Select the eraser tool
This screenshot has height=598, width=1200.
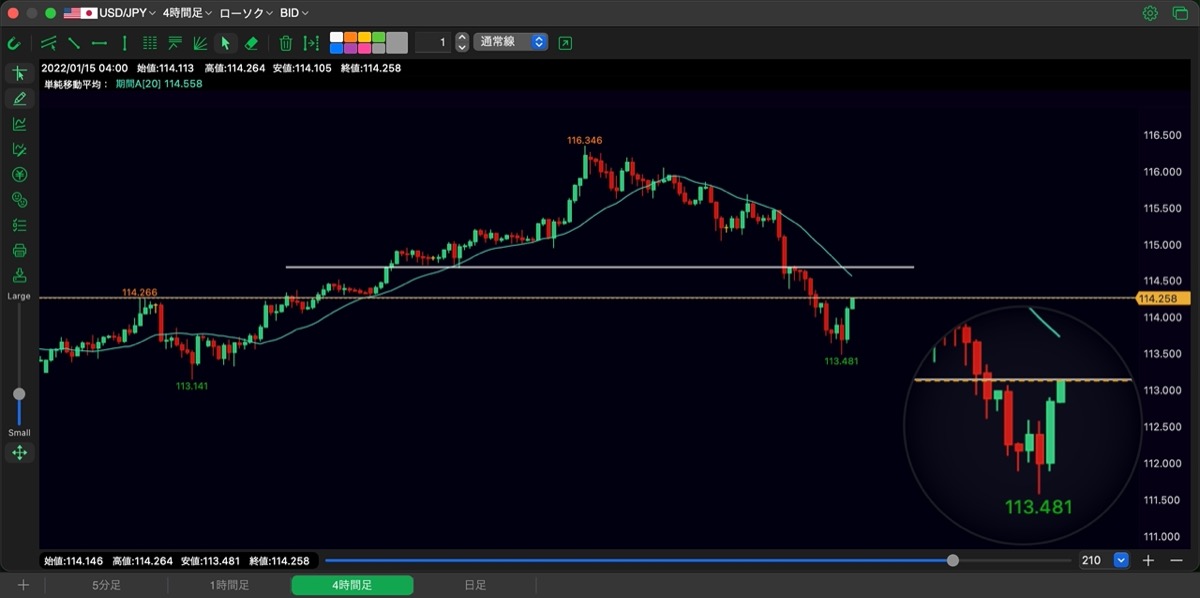click(251, 43)
